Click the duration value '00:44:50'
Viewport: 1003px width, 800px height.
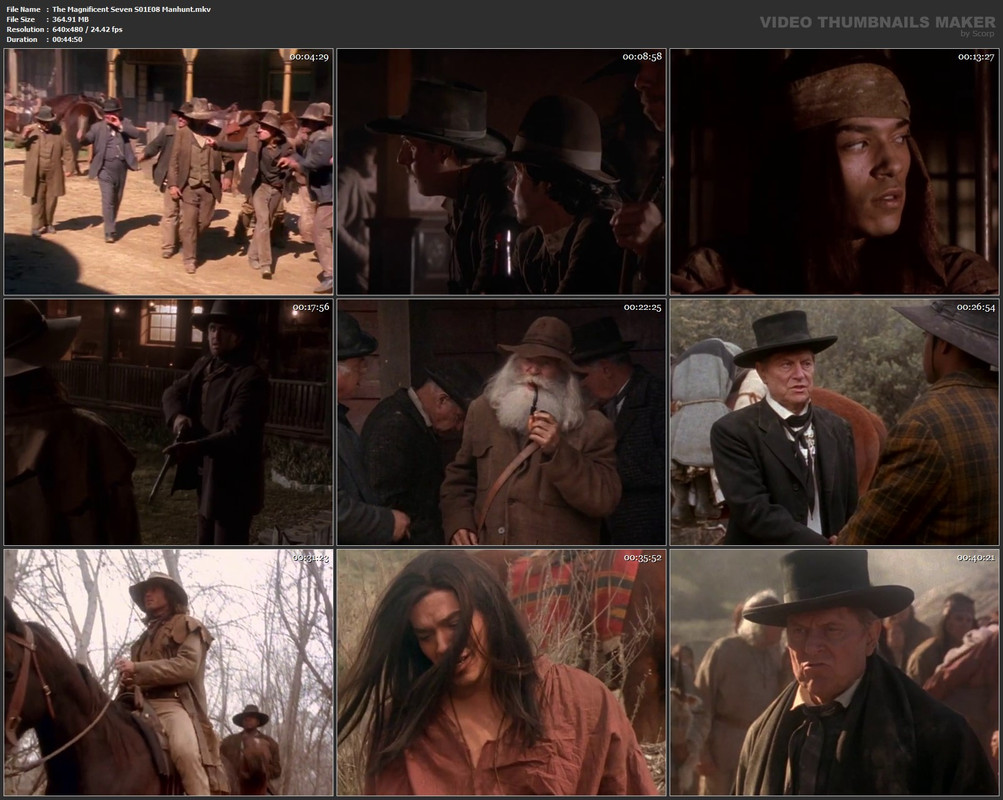pyautogui.click(x=67, y=40)
